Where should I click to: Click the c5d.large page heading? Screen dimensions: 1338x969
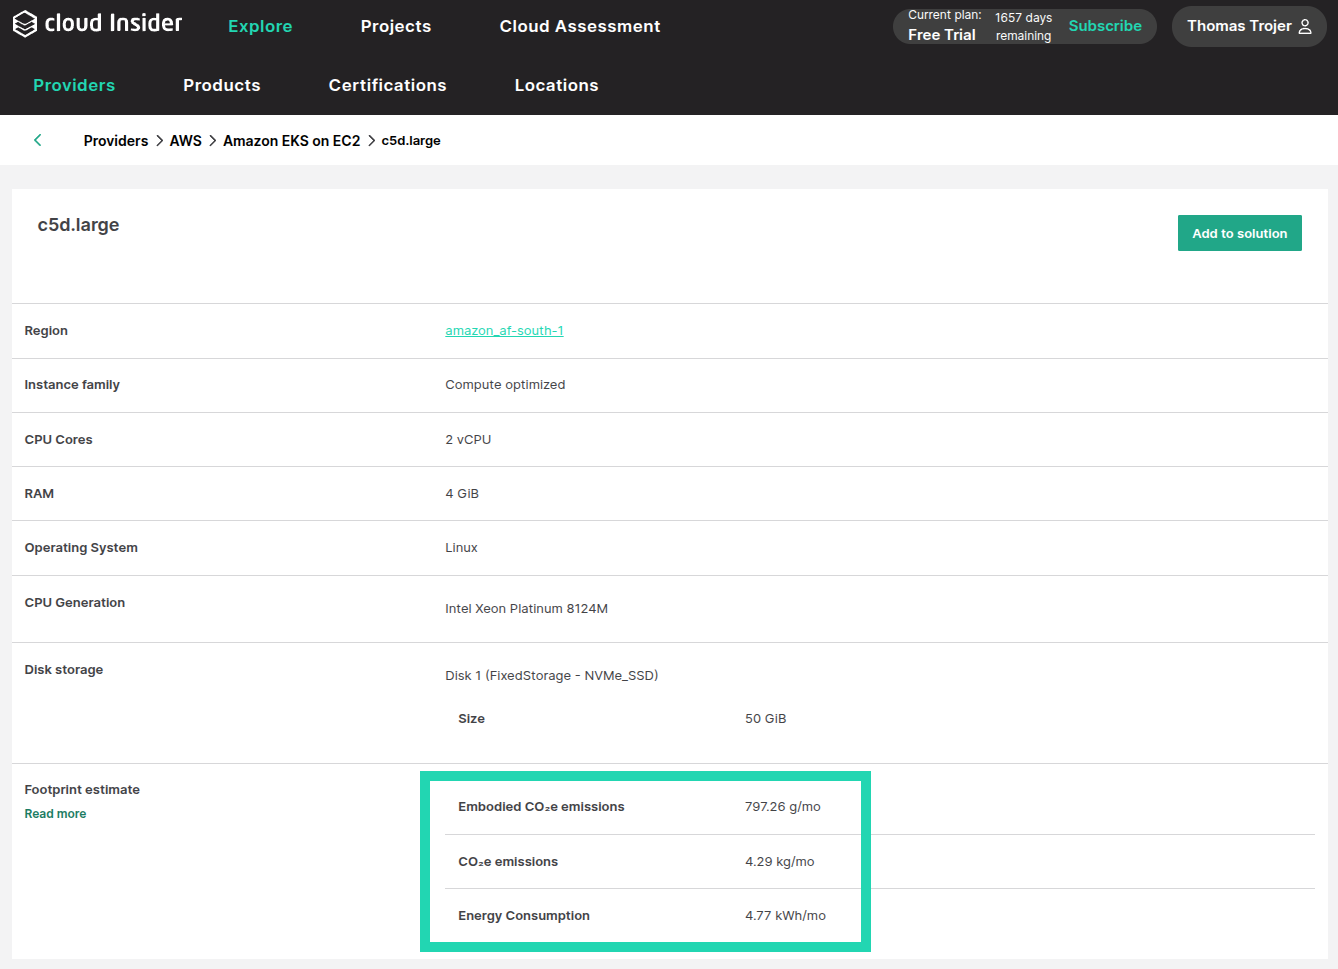(x=79, y=225)
